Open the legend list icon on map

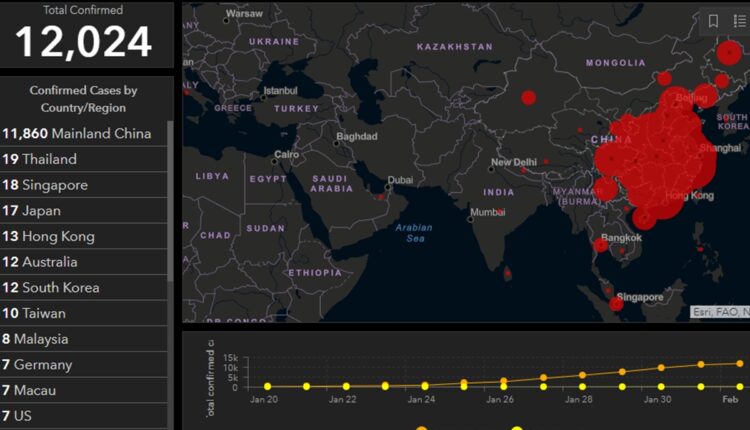[x=739, y=21]
